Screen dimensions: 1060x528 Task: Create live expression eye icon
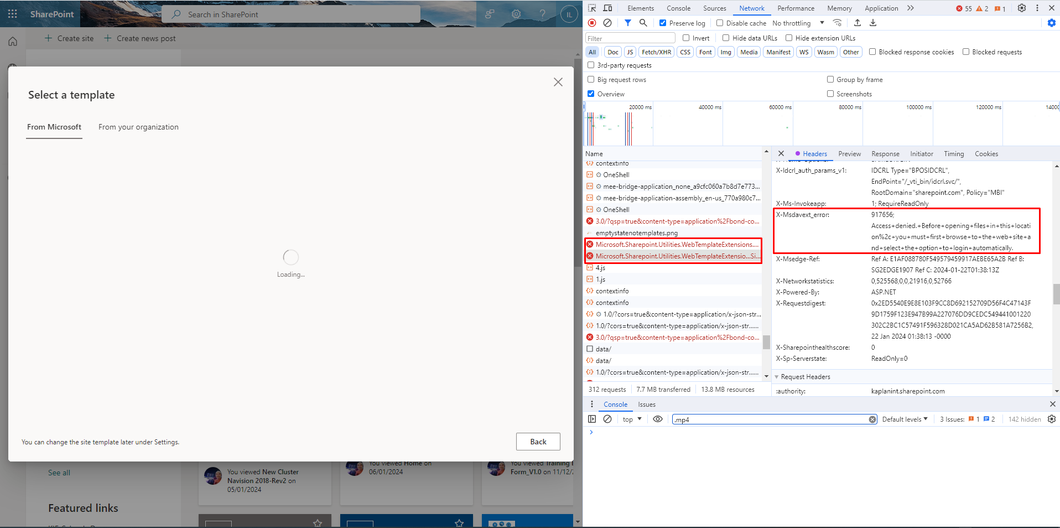point(658,419)
